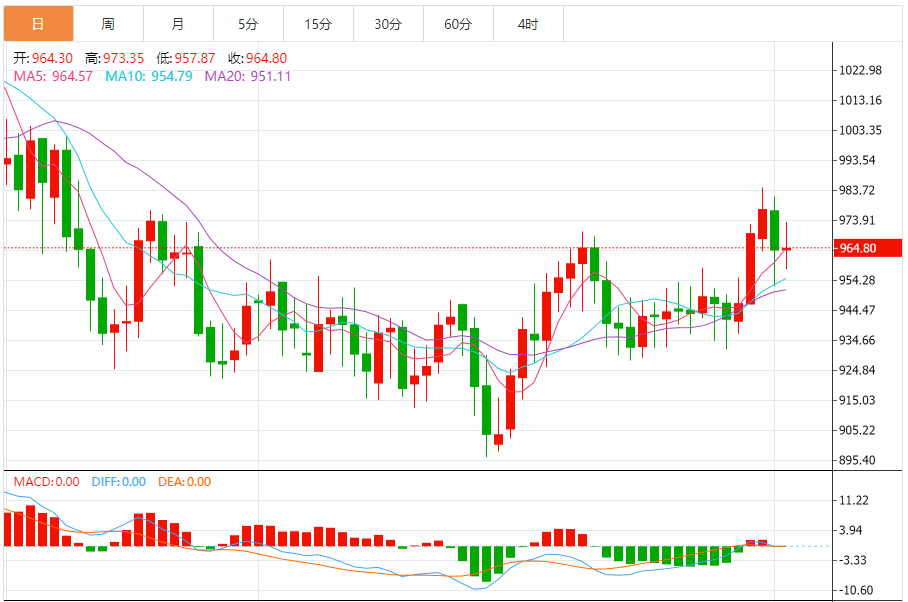Click the -3.33 MACD axis label
Screen dimensions: 908x602
click(852, 560)
